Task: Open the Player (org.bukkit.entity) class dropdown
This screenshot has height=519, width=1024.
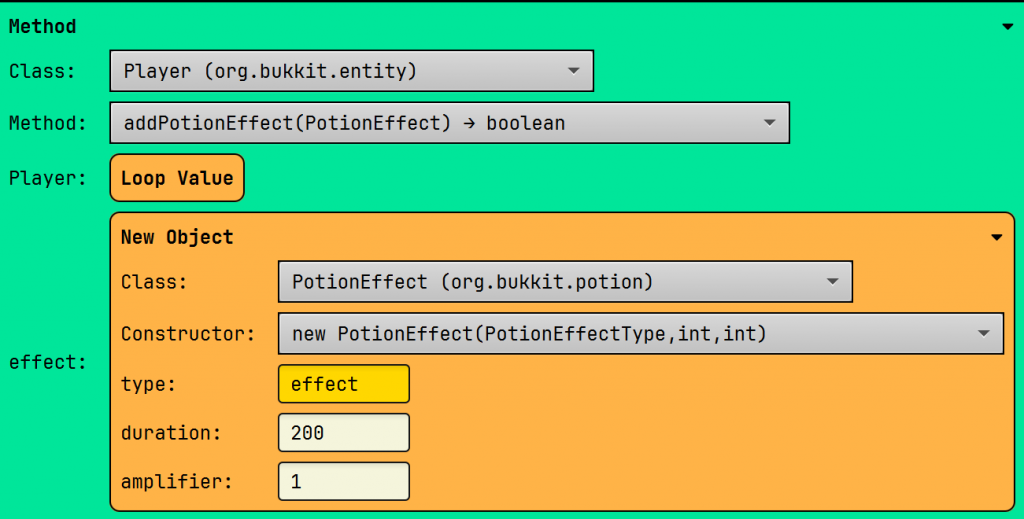Action: click(x=351, y=71)
